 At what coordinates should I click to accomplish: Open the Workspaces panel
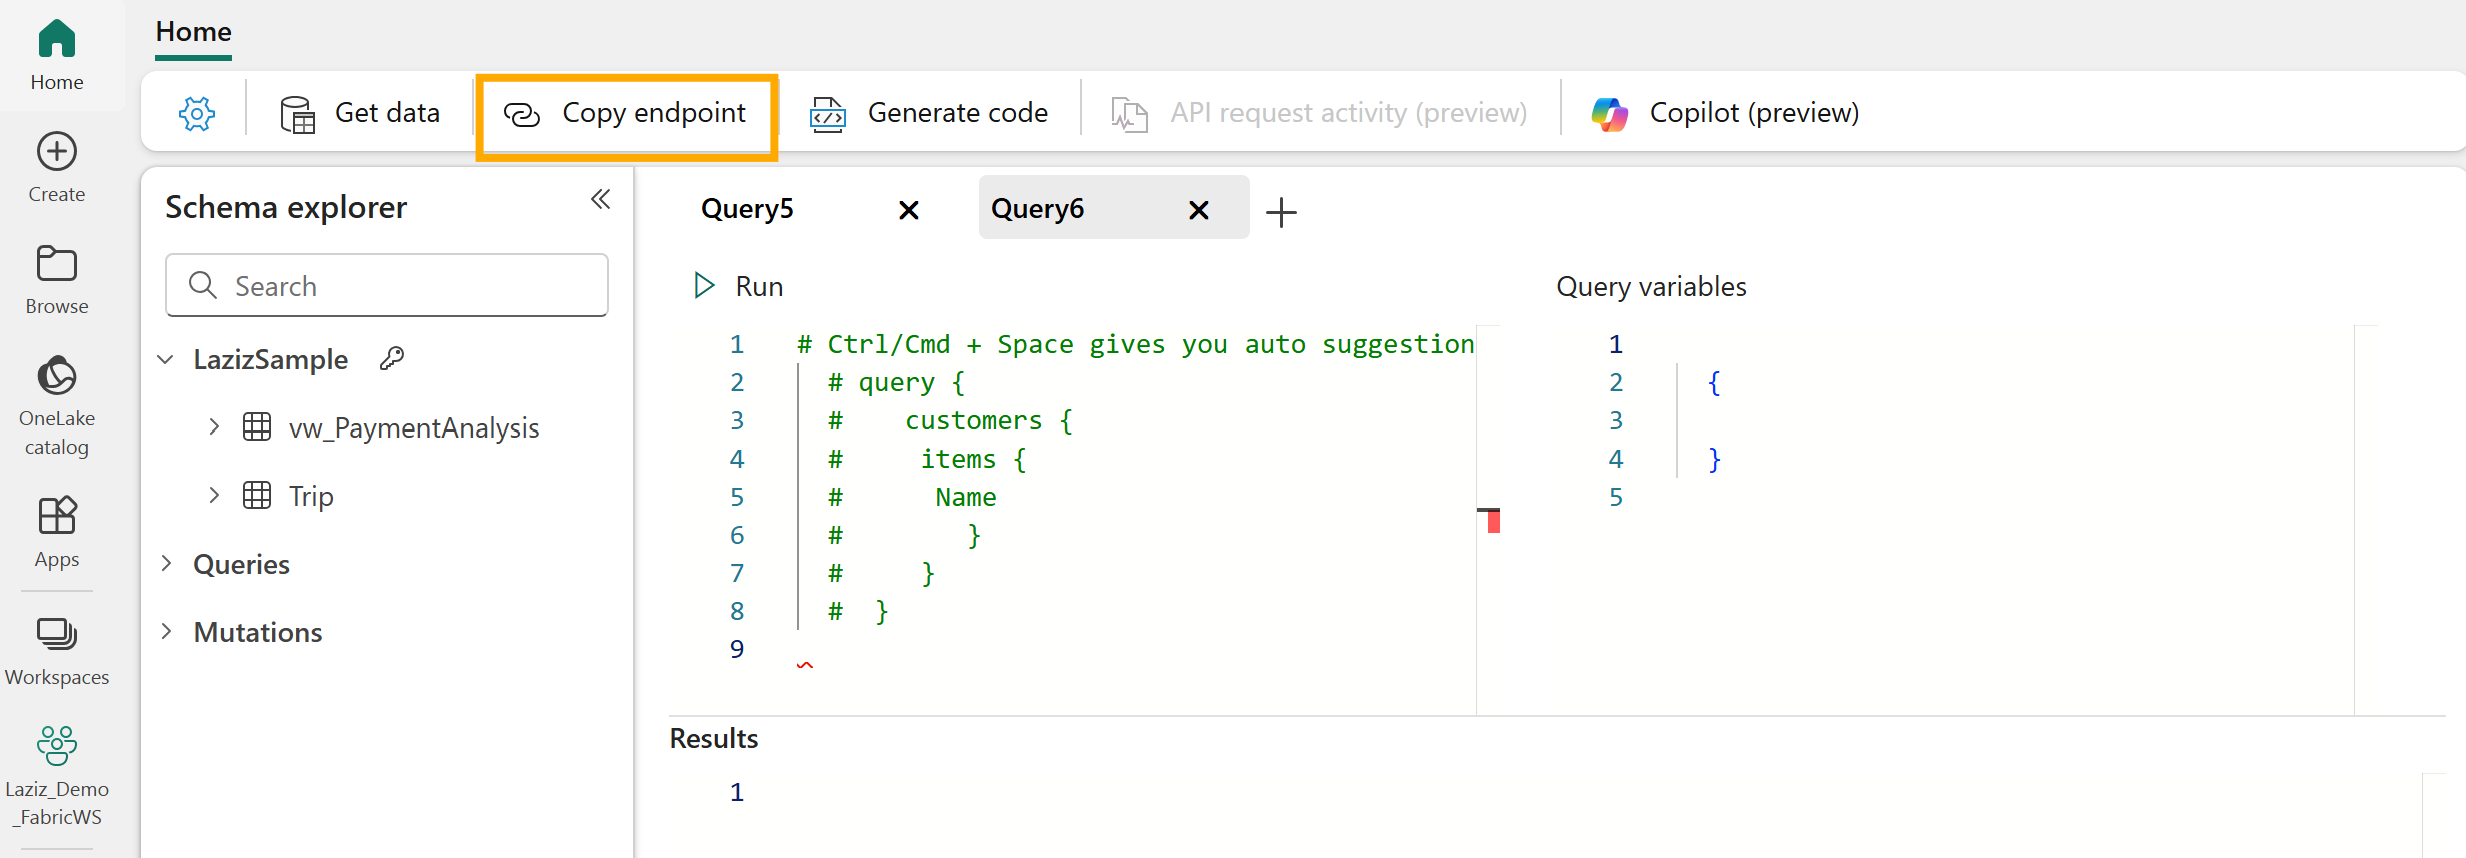point(57,652)
